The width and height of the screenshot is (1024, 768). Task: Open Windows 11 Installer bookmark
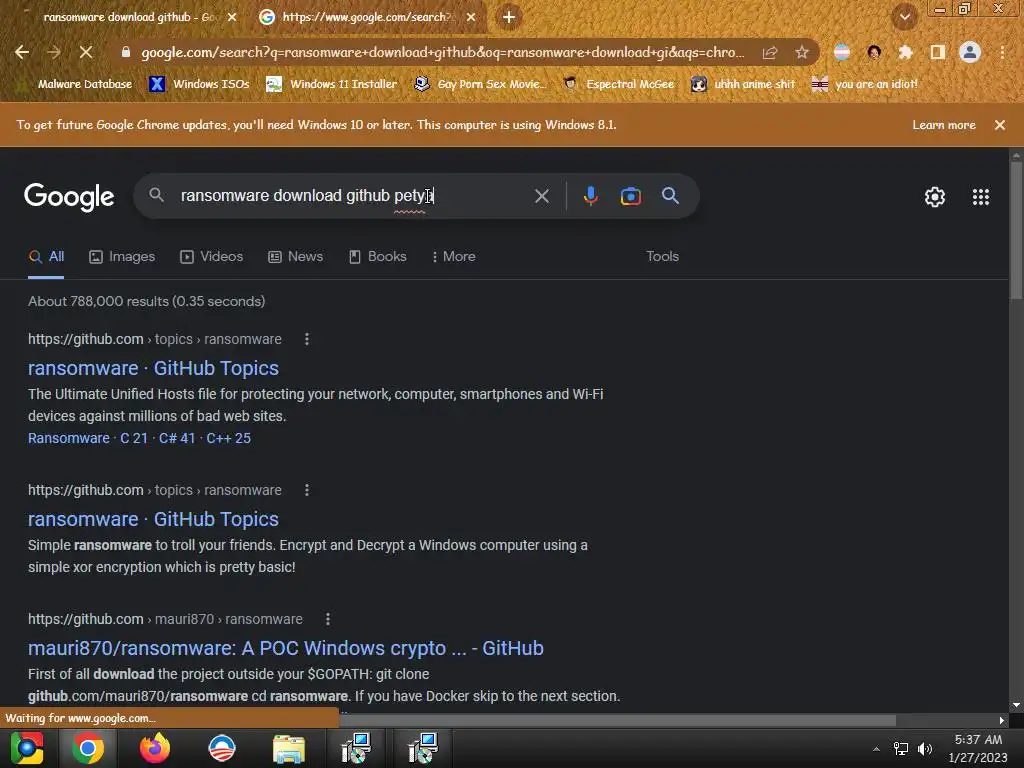pos(332,84)
